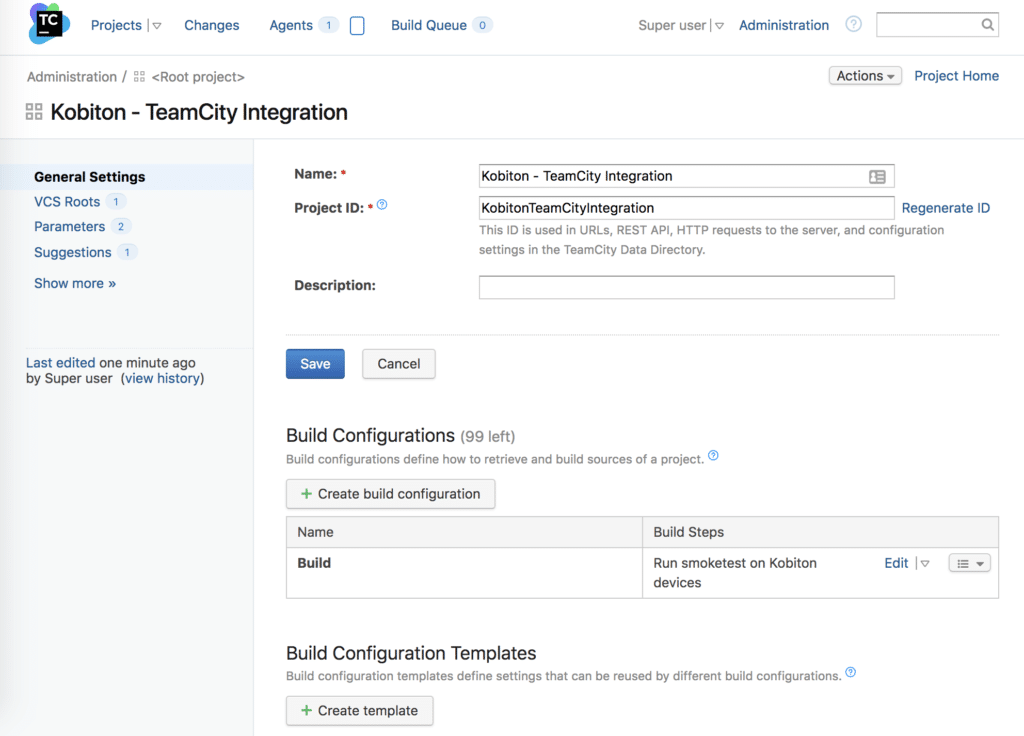Open the Build configuration name
Screen dimensions: 1024x736
(x=314, y=563)
